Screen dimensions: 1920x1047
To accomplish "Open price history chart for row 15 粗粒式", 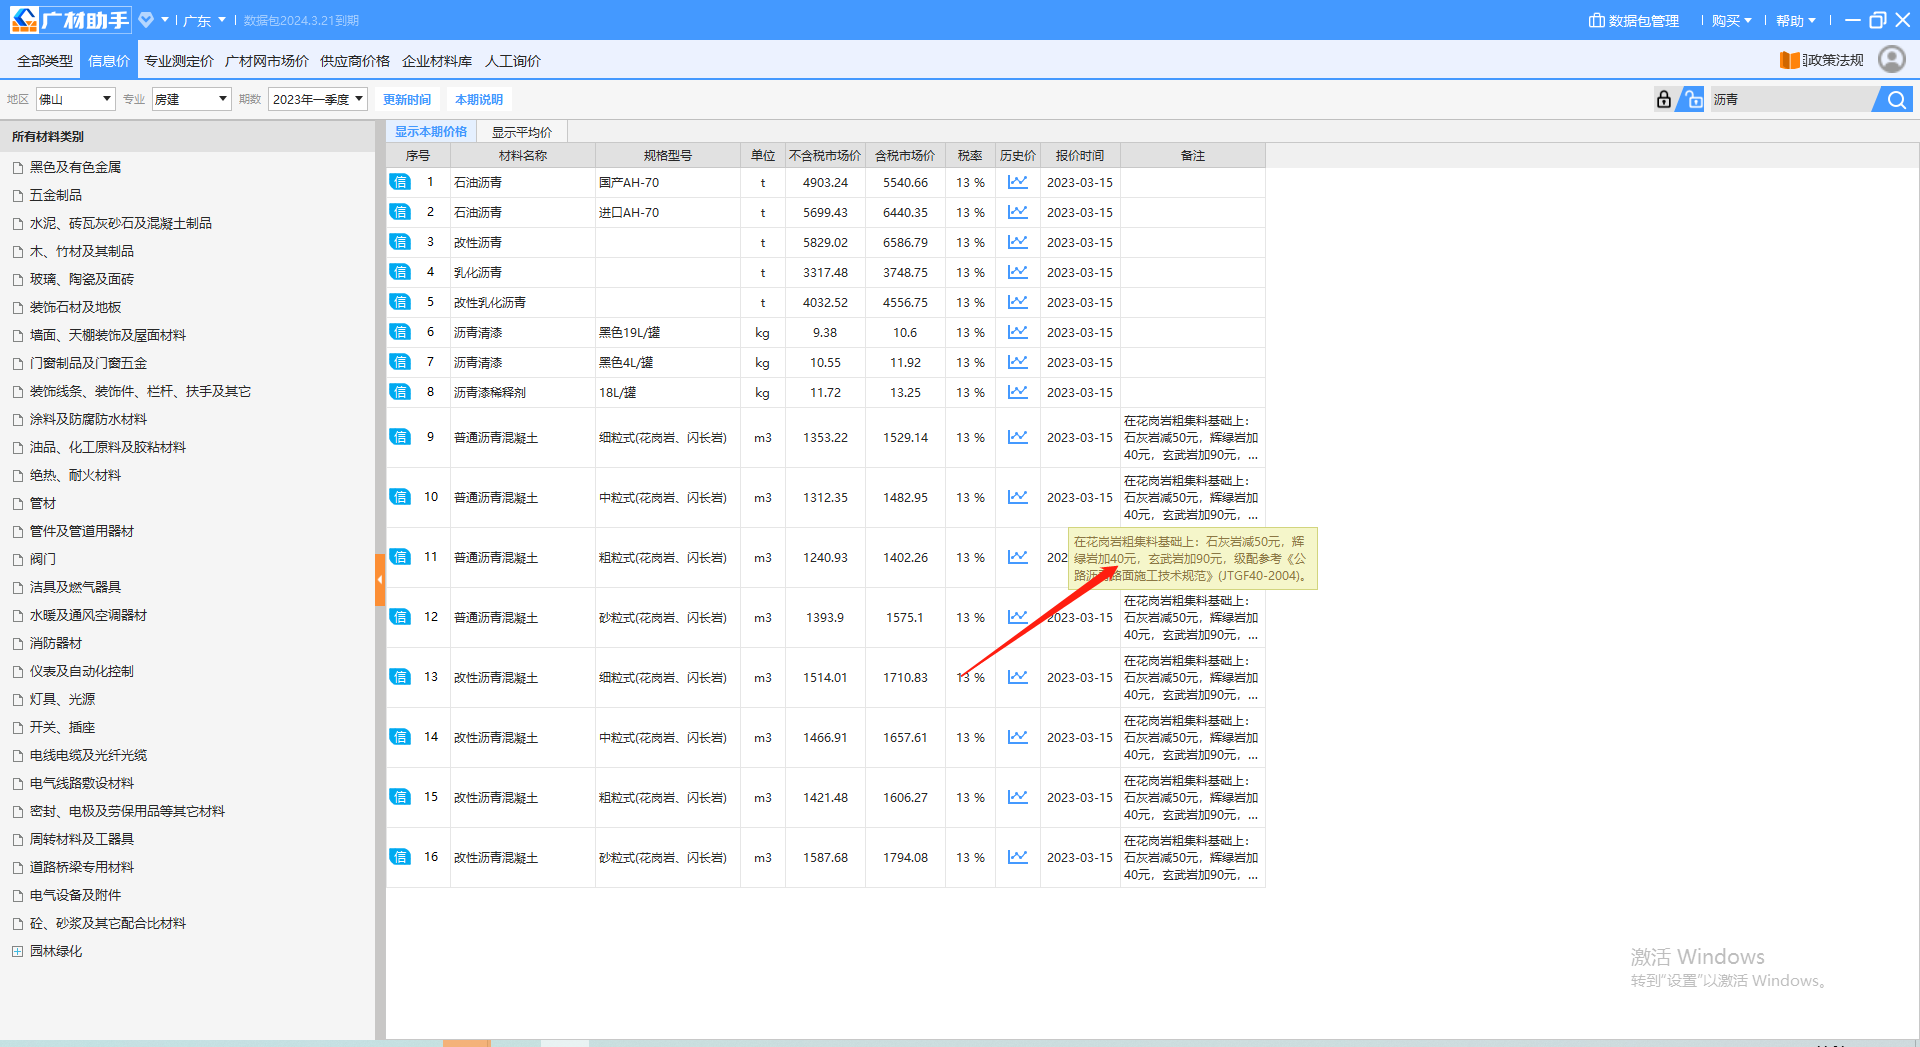I will [1017, 797].
